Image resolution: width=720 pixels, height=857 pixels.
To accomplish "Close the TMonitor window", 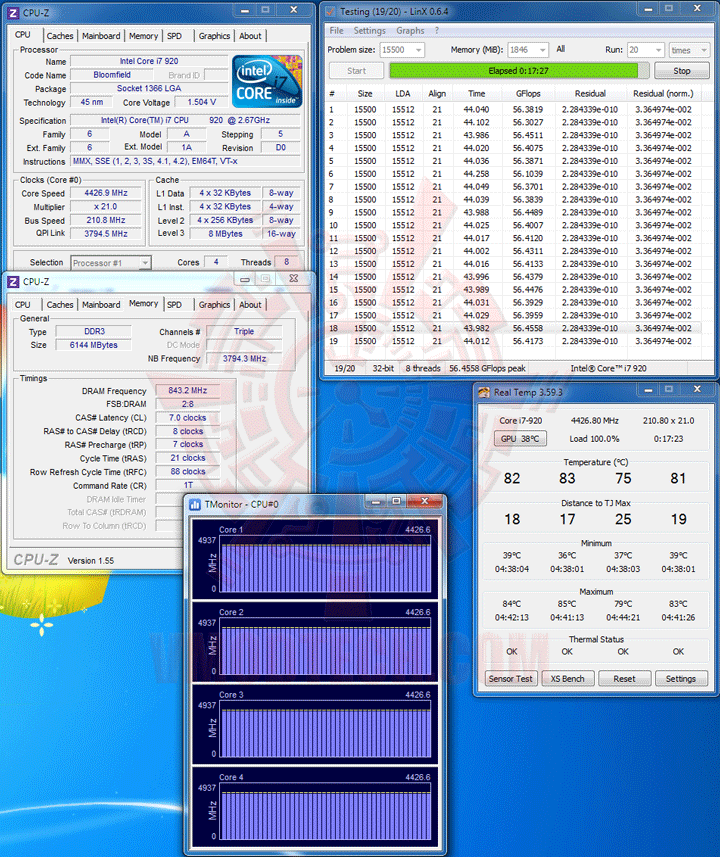I will tap(425, 501).
